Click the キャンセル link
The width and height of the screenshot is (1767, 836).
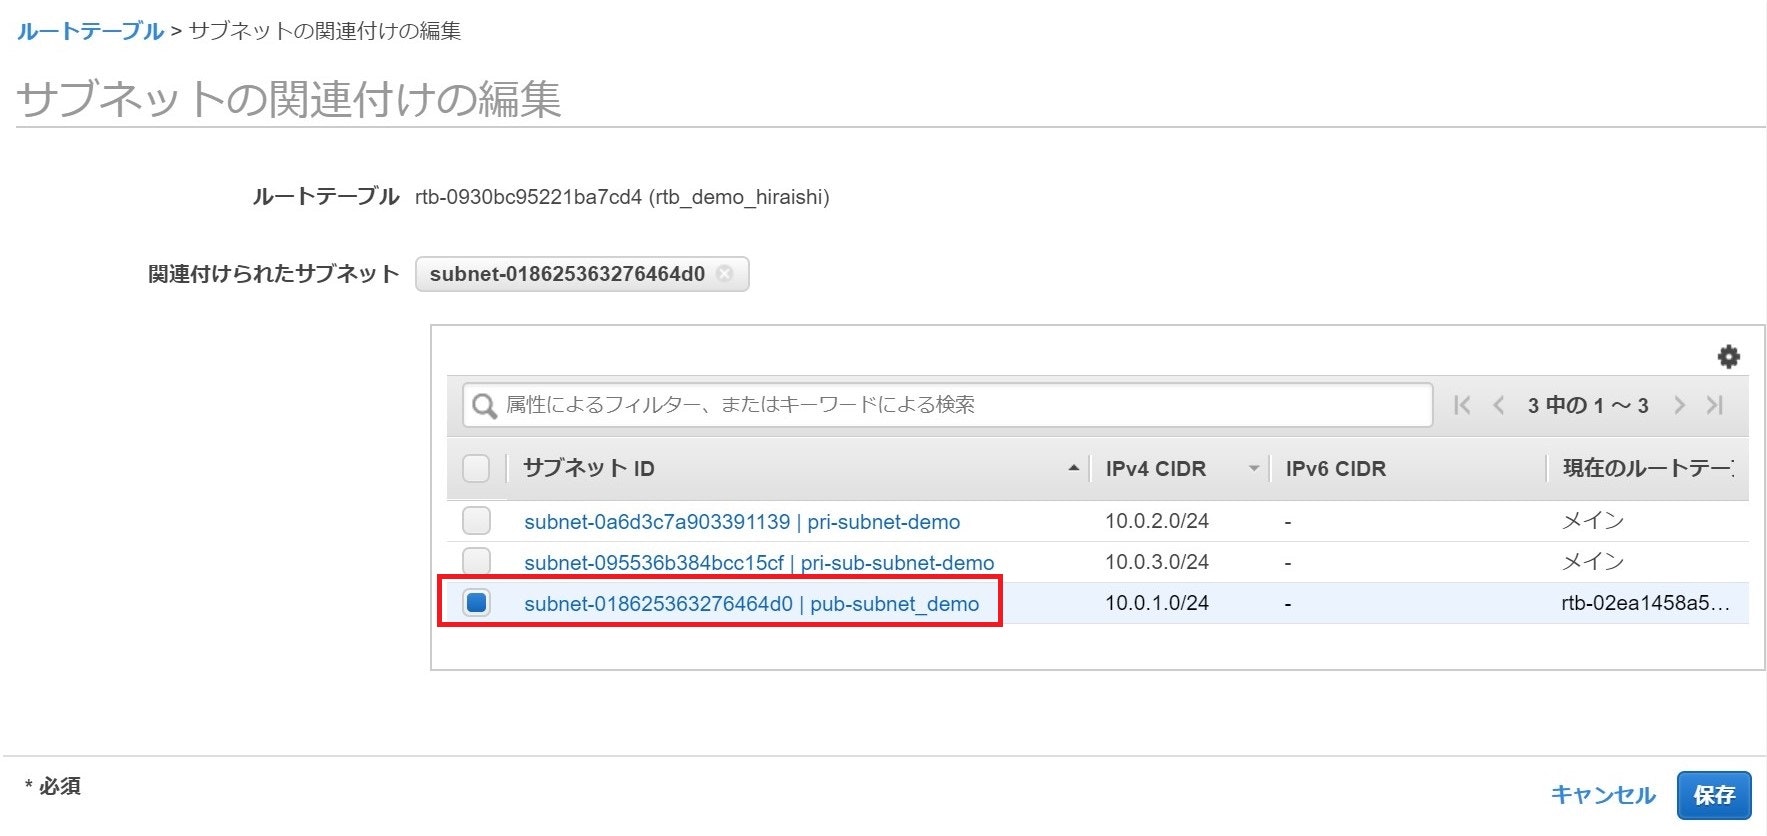tap(1603, 795)
